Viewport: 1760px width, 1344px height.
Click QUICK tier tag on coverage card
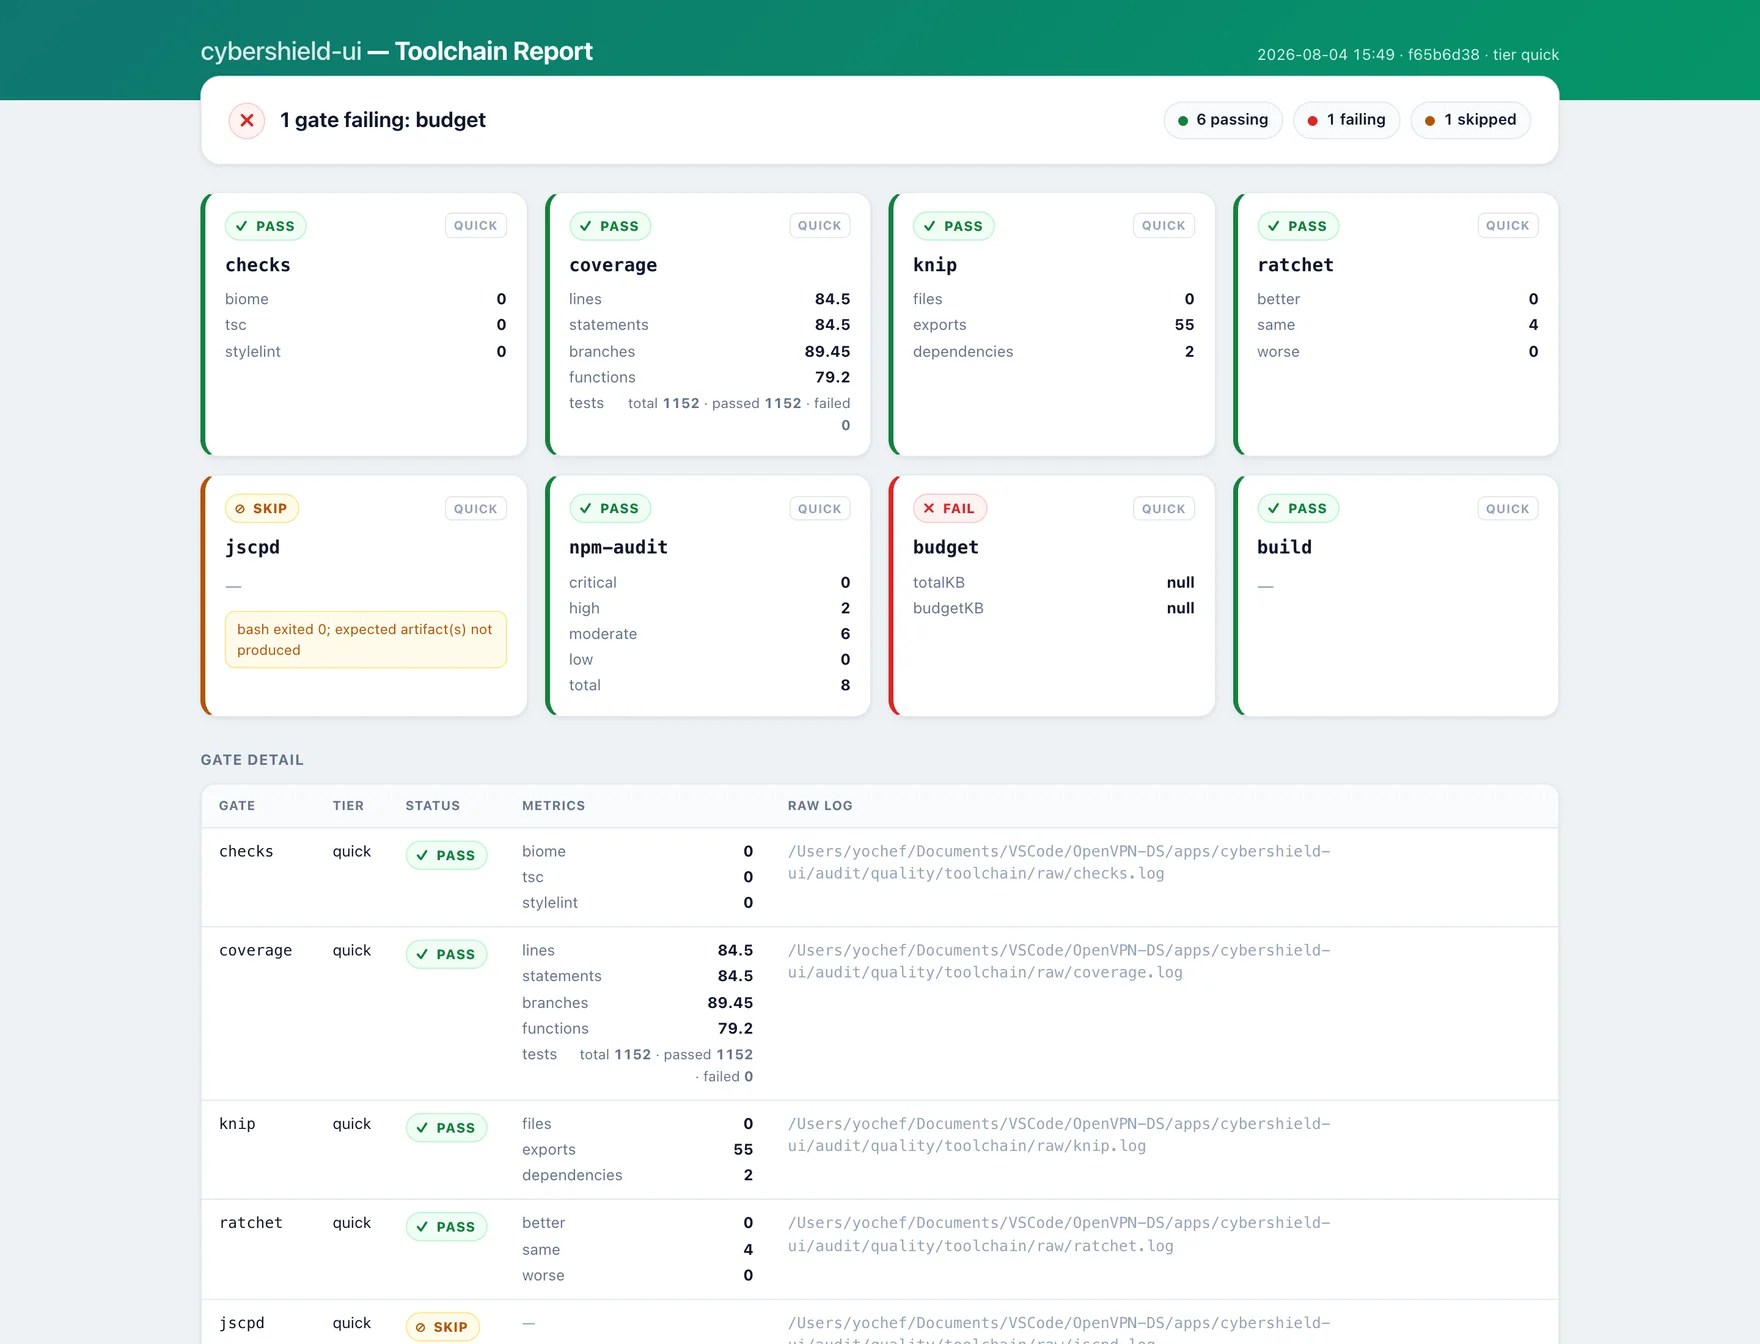pyautogui.click(x=820, y=226)
